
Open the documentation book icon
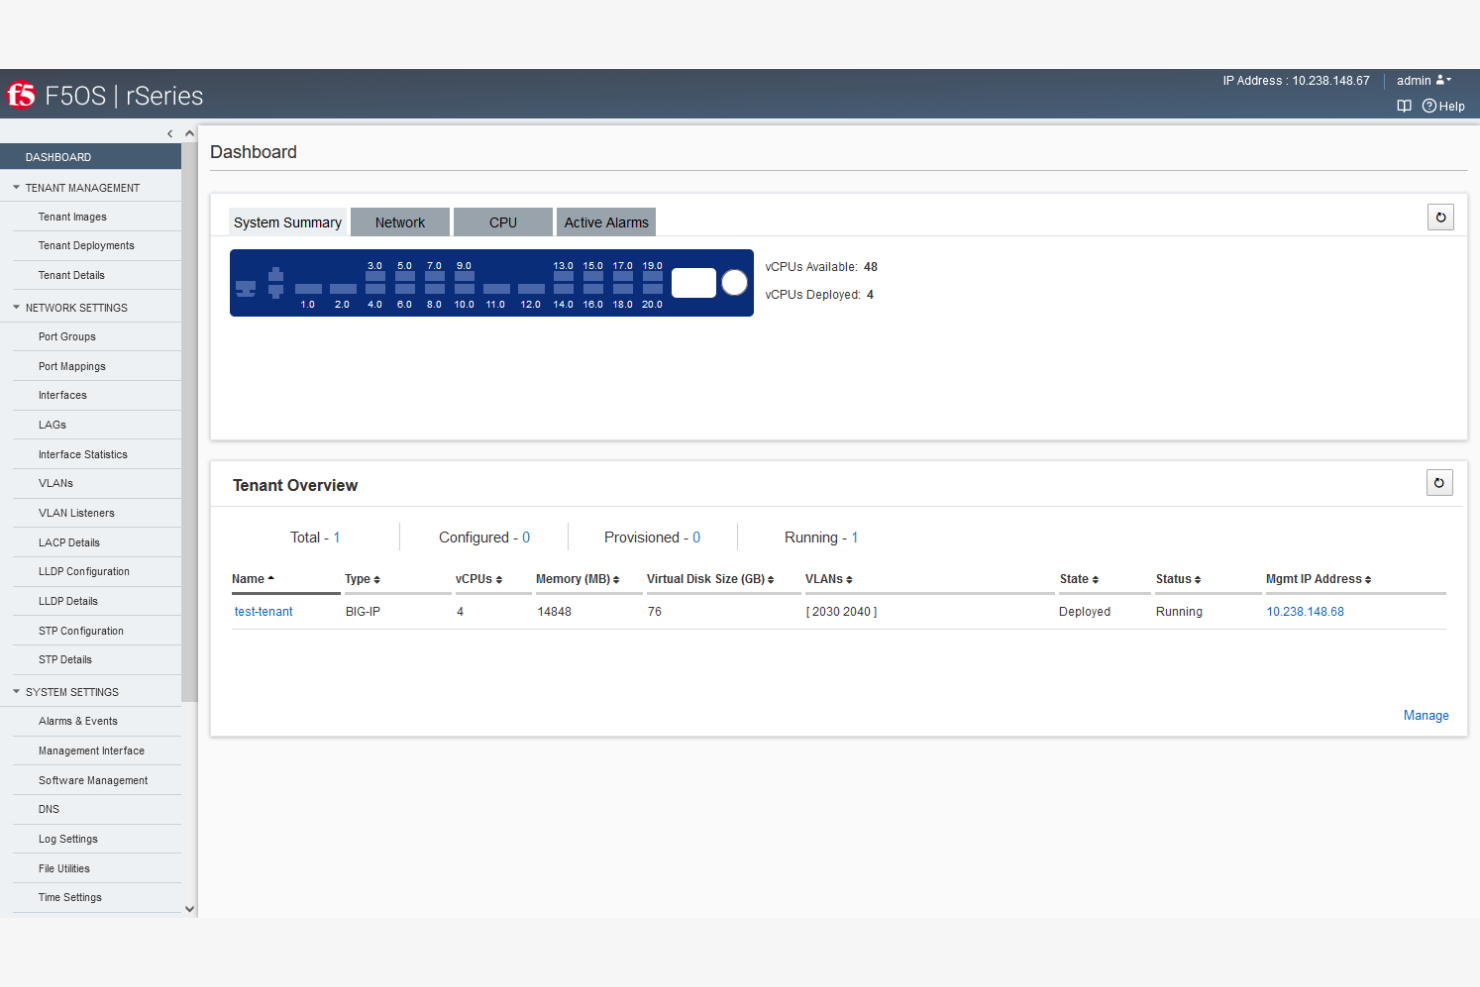pos(1404,106)
